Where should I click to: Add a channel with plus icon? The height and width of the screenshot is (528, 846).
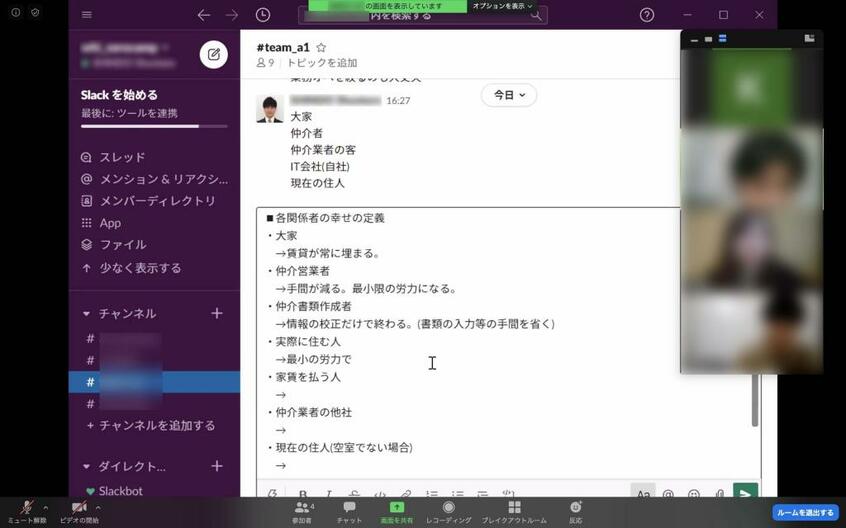[217, 313]
